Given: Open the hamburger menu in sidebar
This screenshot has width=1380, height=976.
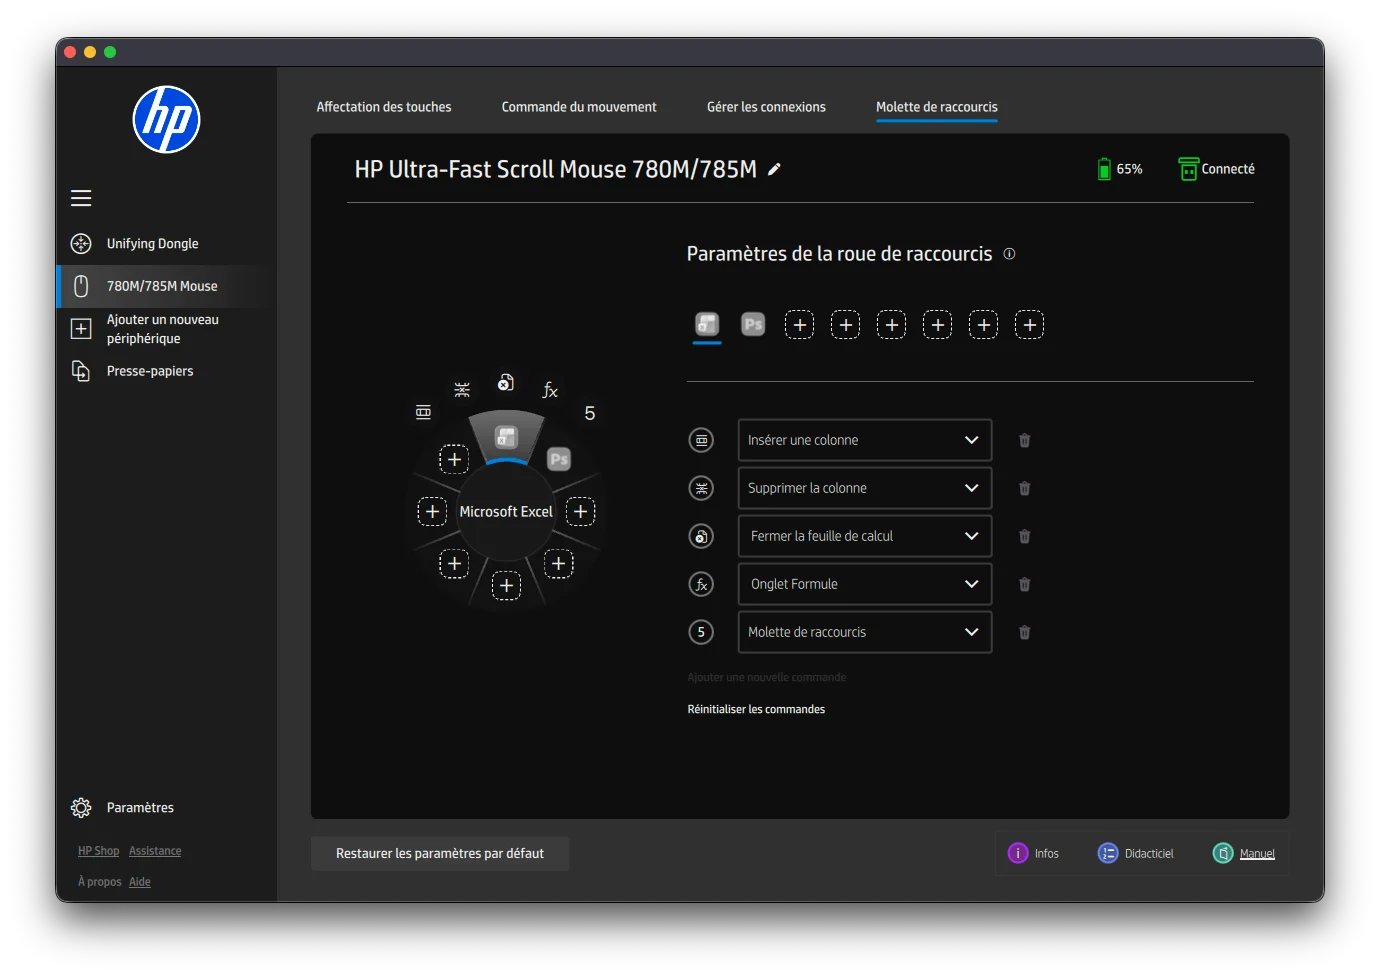Looking at the screenshot, I should point(81,198).
